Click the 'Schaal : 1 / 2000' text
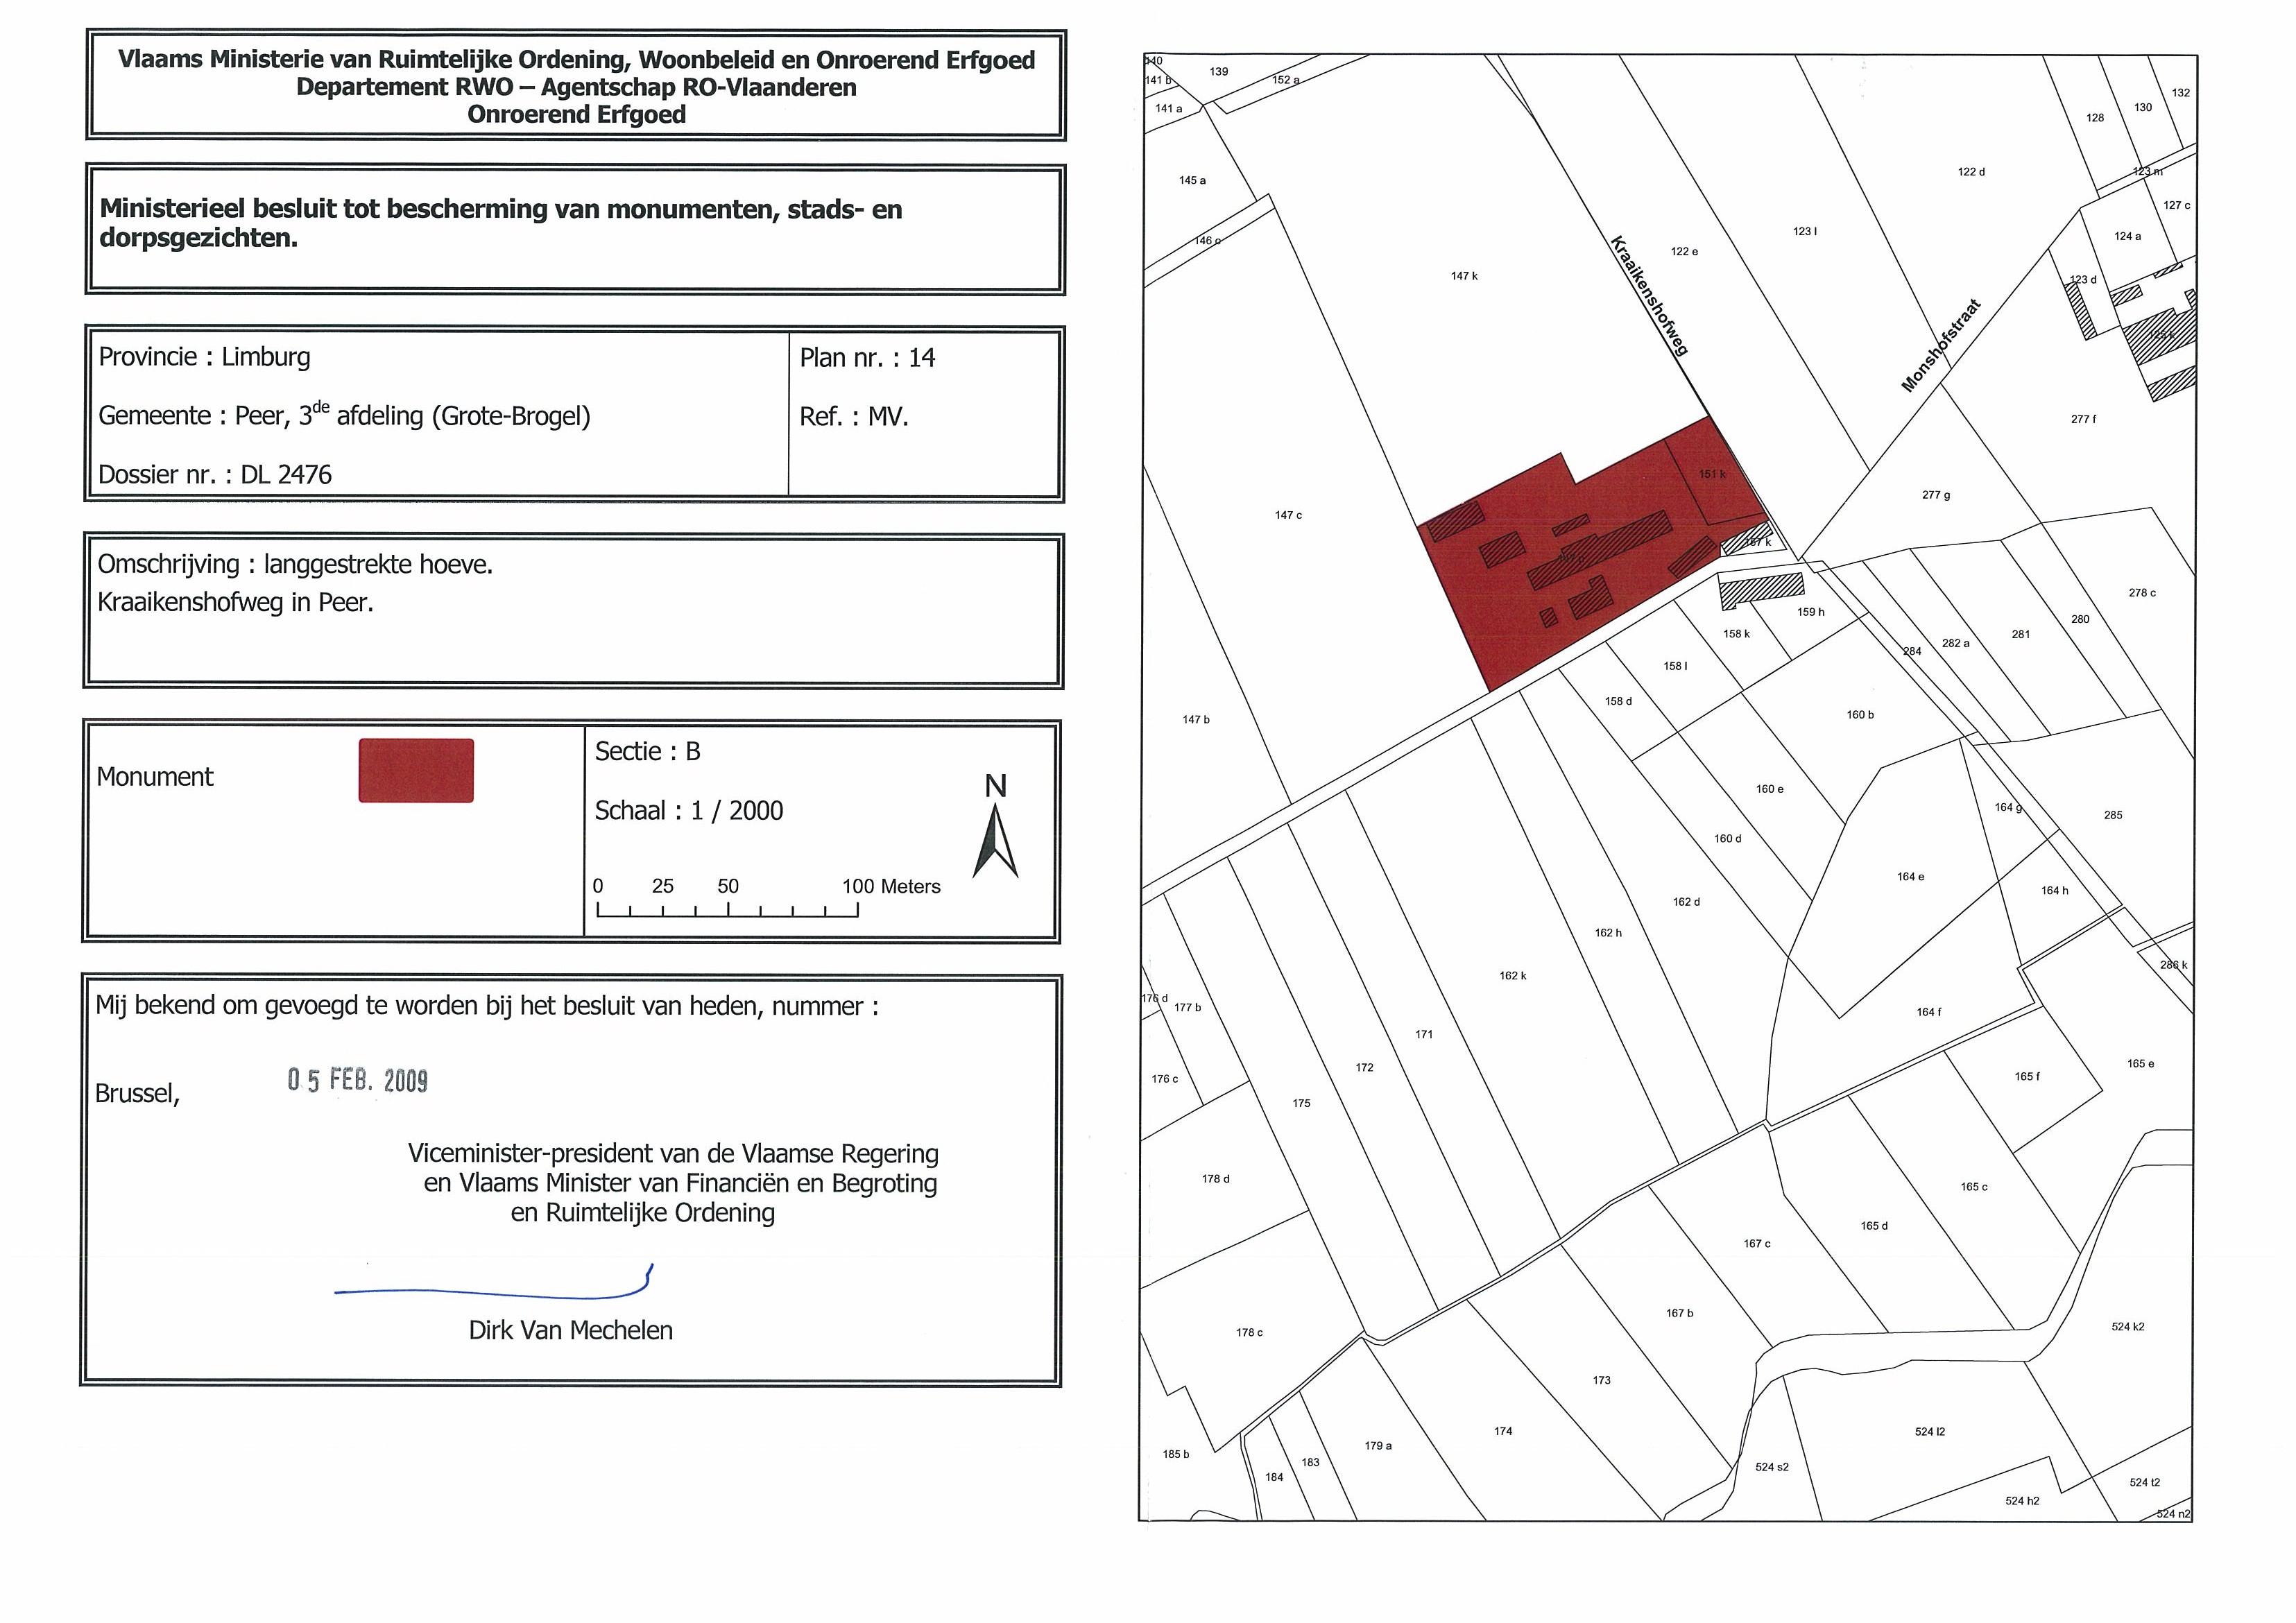This screenshot has width=2296, height=1623. click(688, 810)
